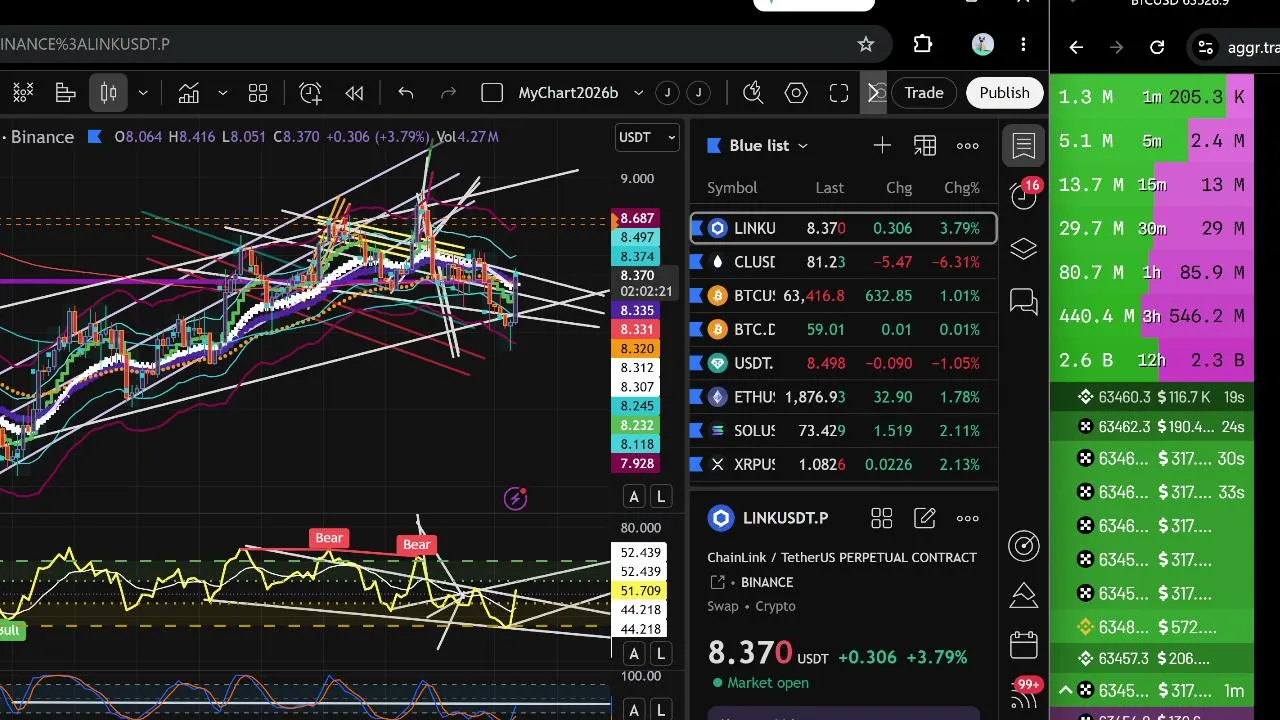The height and width of the screenshot is (720, 1280).
Task: Create an alert with the clock-plus icon
Action: pos(311,93)
